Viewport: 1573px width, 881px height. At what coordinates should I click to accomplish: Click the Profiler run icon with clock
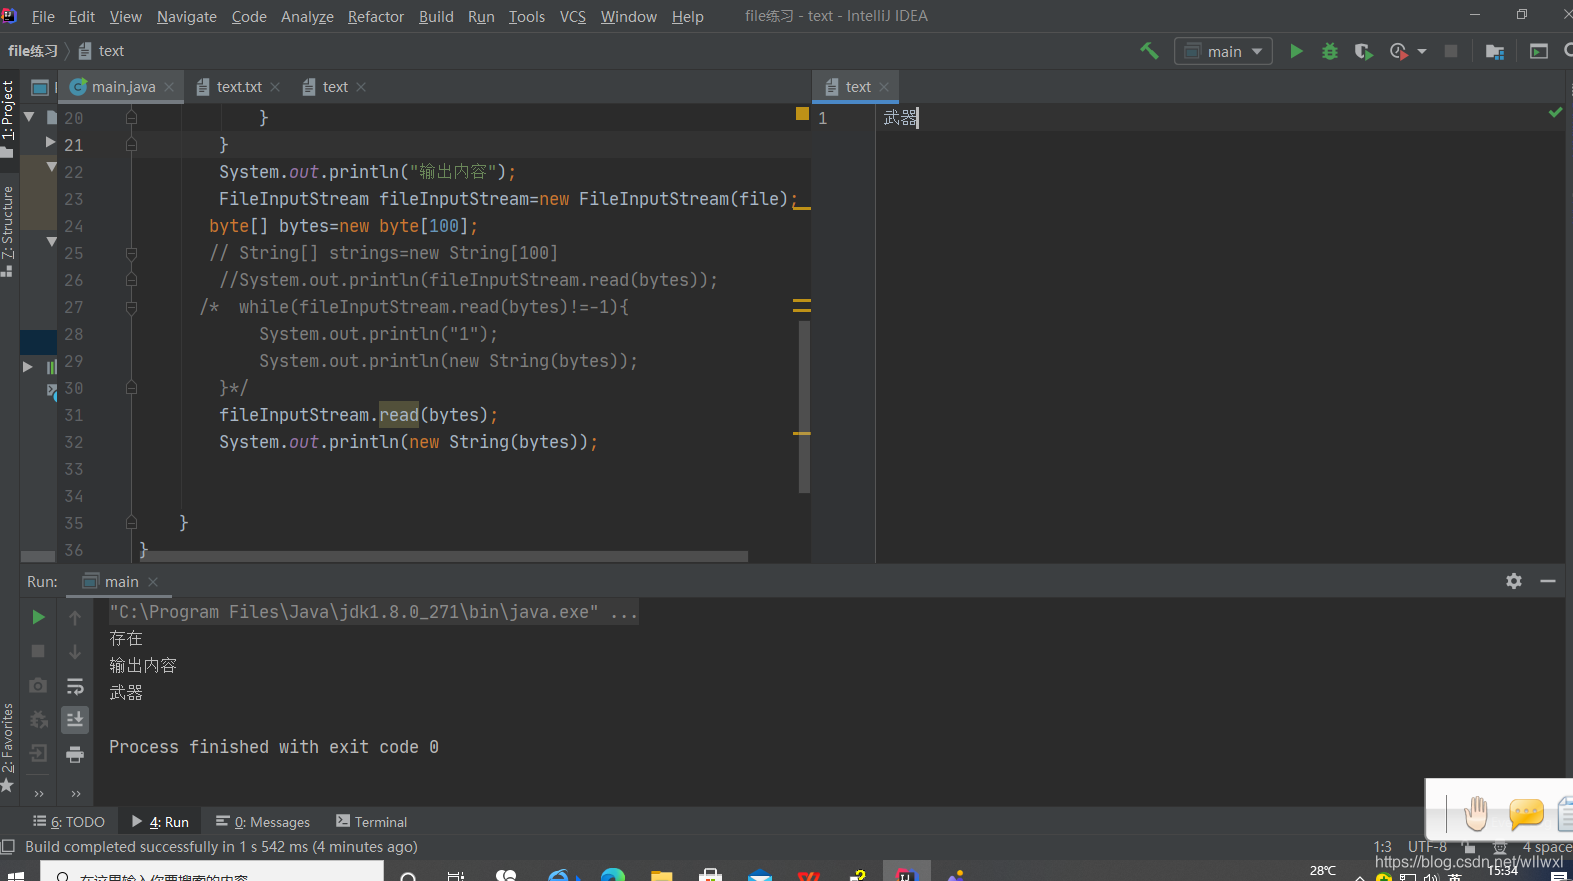[x=1398, y=51]
